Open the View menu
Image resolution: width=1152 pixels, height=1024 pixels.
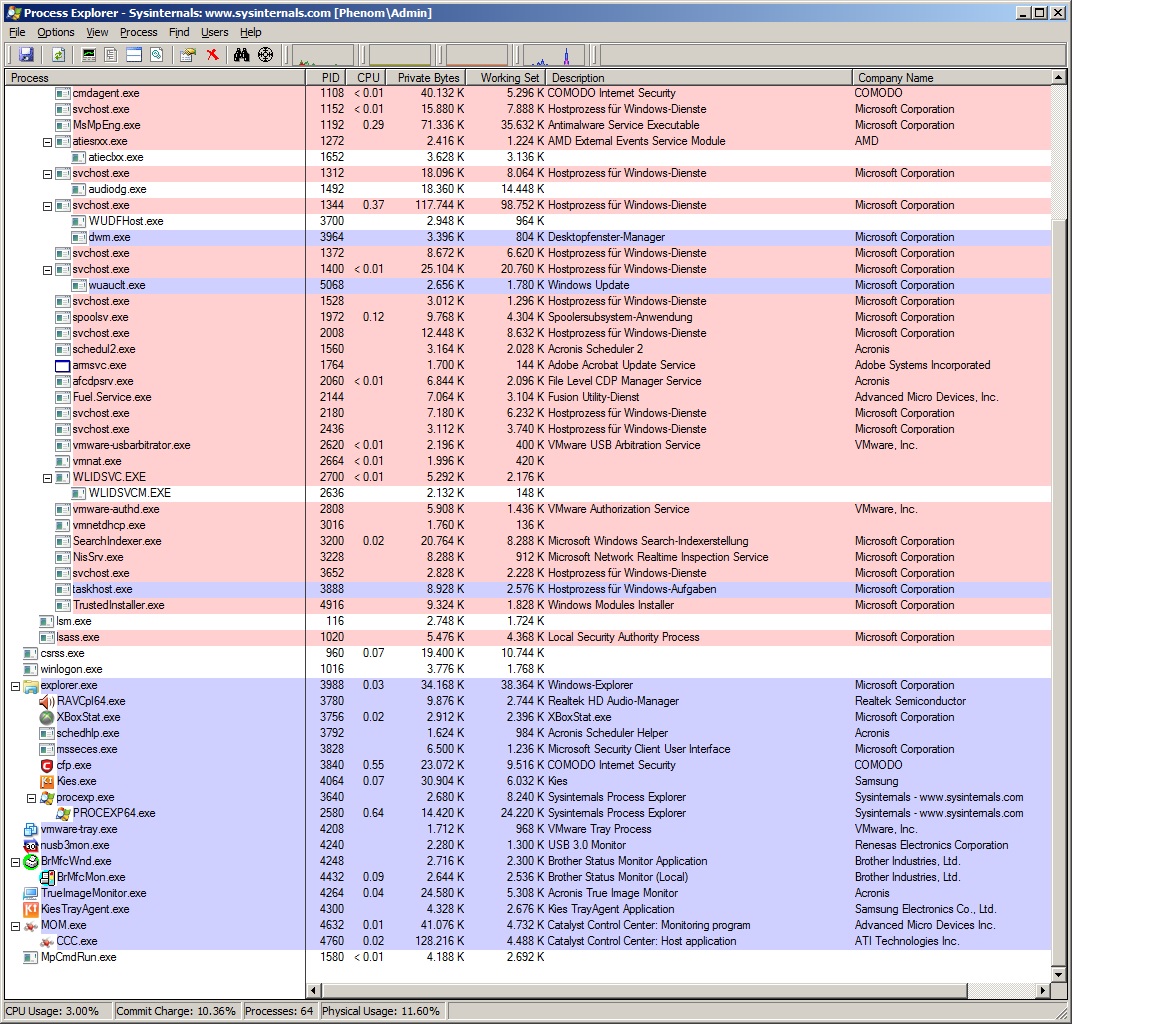coord(97,32)
